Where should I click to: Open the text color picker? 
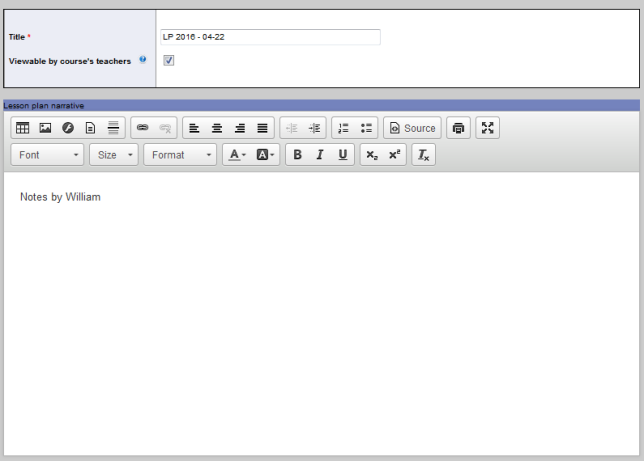tap(236, 155)
